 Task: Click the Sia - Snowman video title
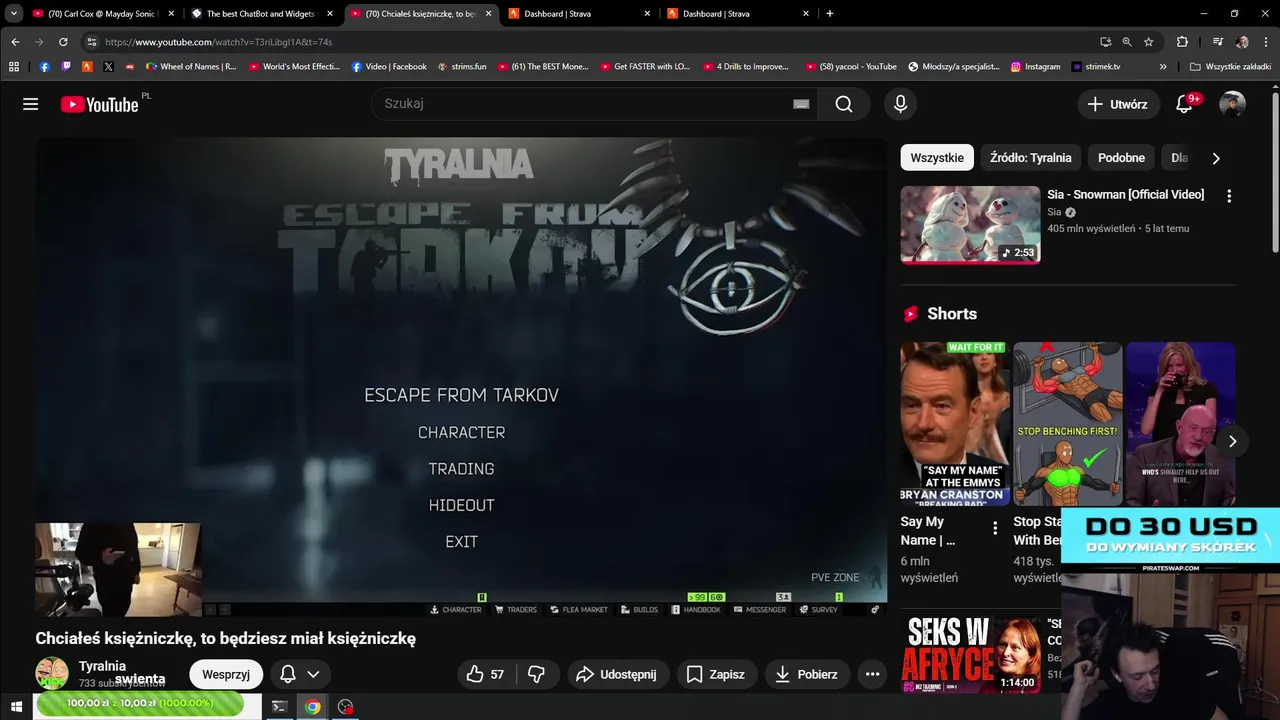[x=1125, y=195]
